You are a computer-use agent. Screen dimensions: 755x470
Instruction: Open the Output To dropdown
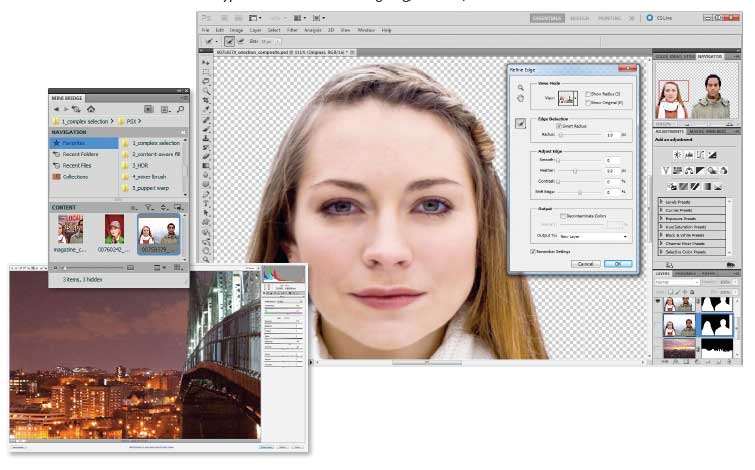coord(596,236)
